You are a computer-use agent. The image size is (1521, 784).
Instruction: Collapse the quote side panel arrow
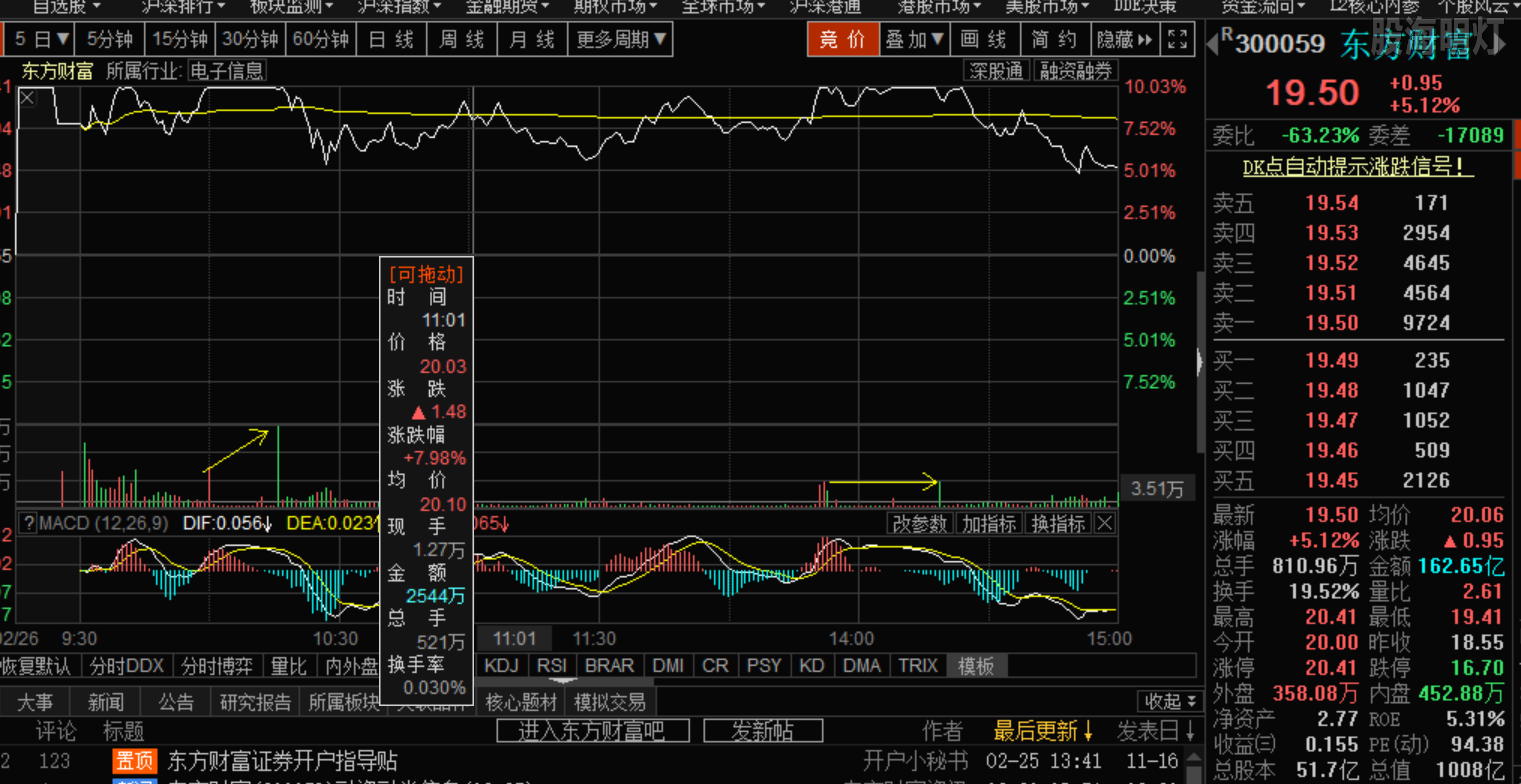(x=1200, y=362)
